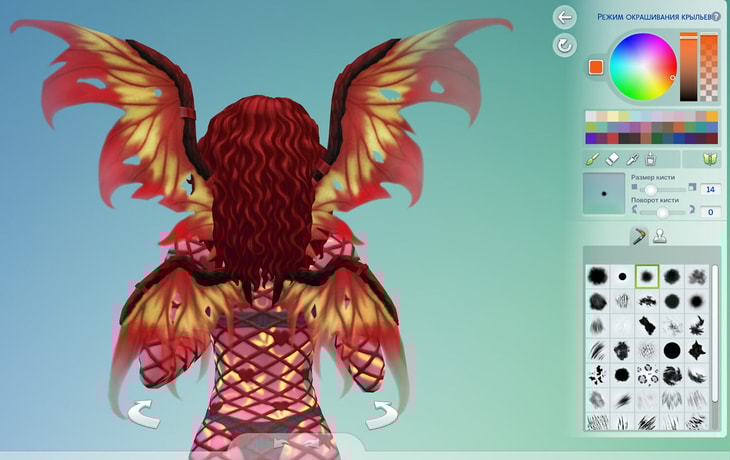Click the back arrow button
This screenshot has height=460, width=730.
pyautogui.click(x=565, y=17)
